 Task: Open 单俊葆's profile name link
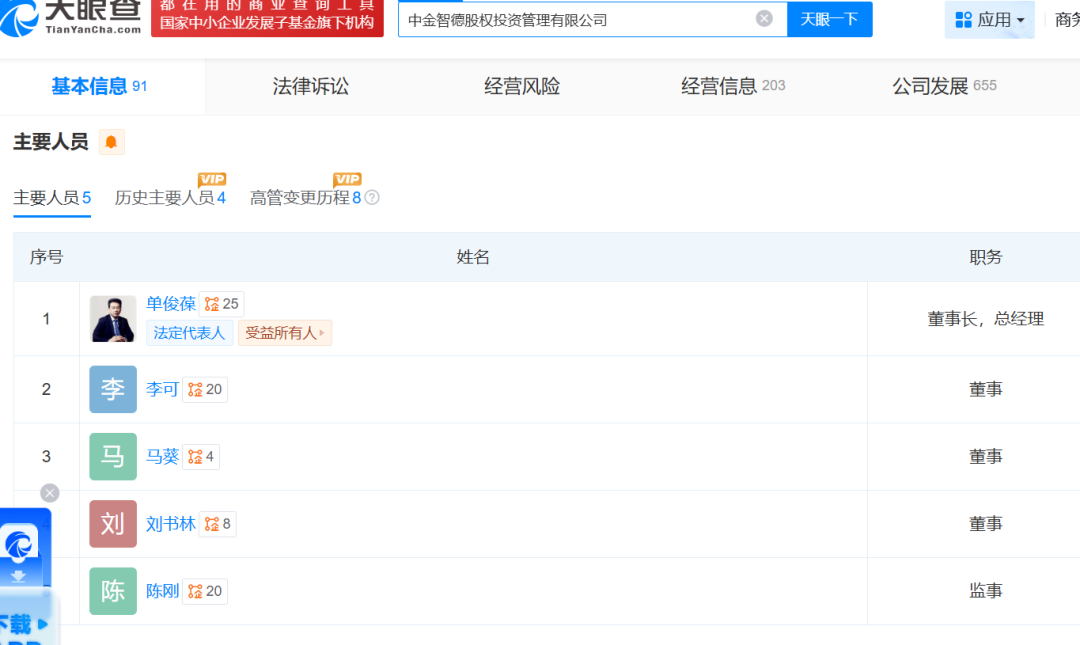(x=171, y=304)
